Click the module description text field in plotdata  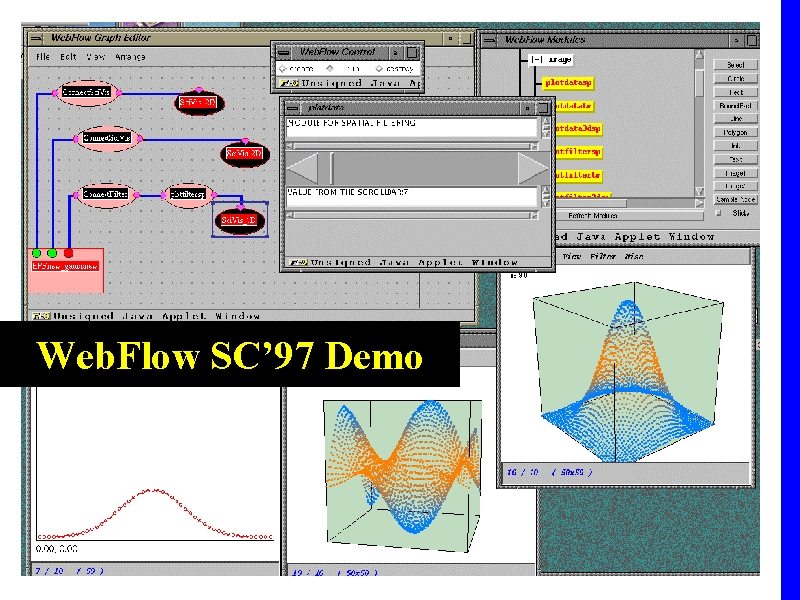pyautogui.click(x=411, y=127)
